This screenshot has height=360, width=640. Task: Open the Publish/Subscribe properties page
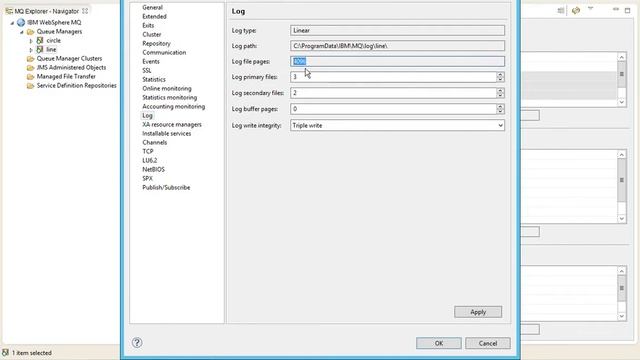tap(166, 187)
